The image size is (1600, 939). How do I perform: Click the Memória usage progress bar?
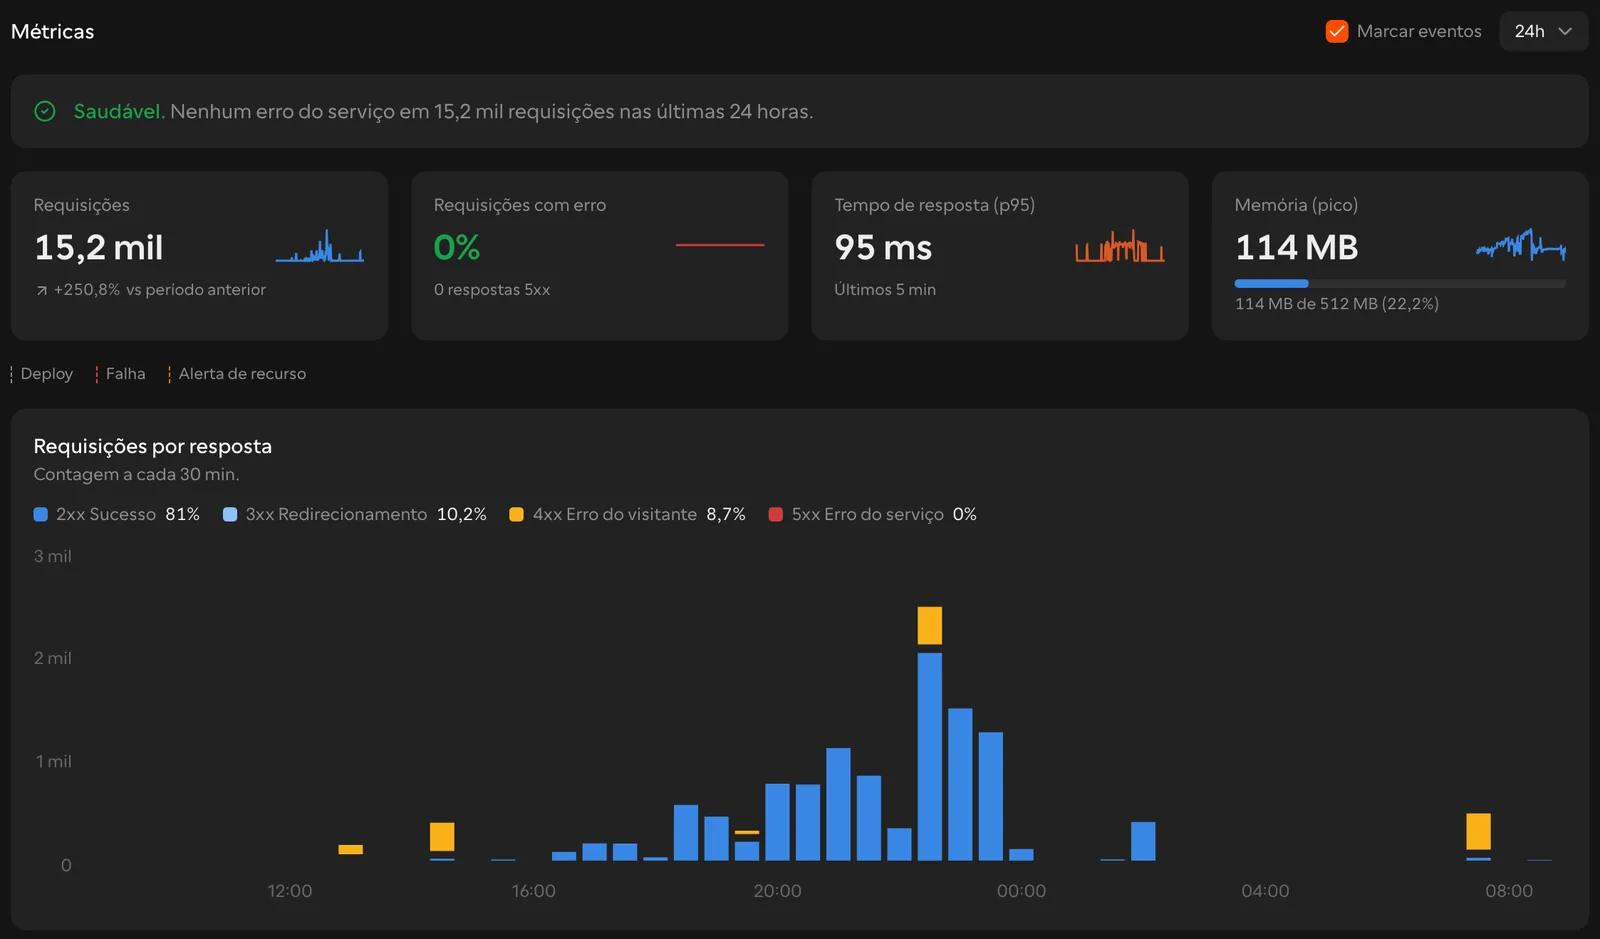click(1400, 284)
